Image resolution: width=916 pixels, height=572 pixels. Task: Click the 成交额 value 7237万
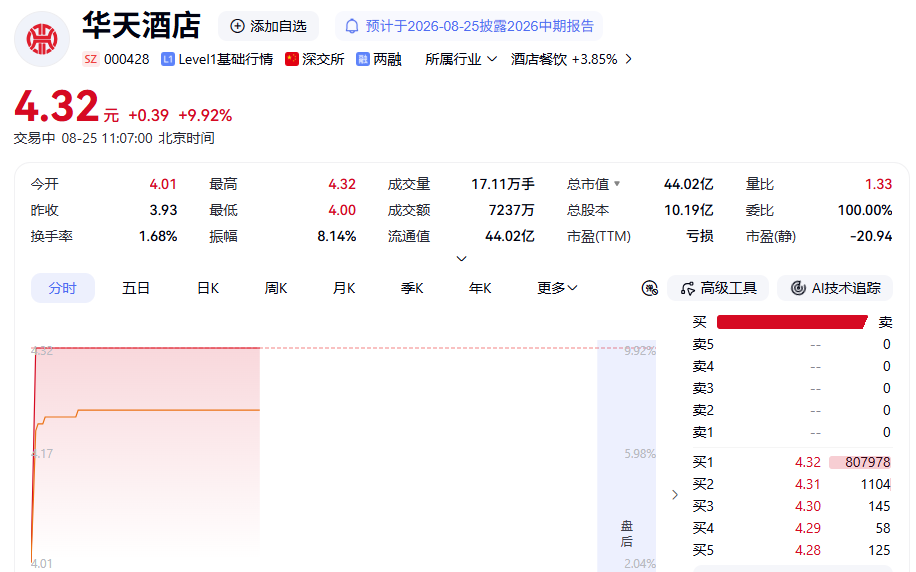coord(511,210)
